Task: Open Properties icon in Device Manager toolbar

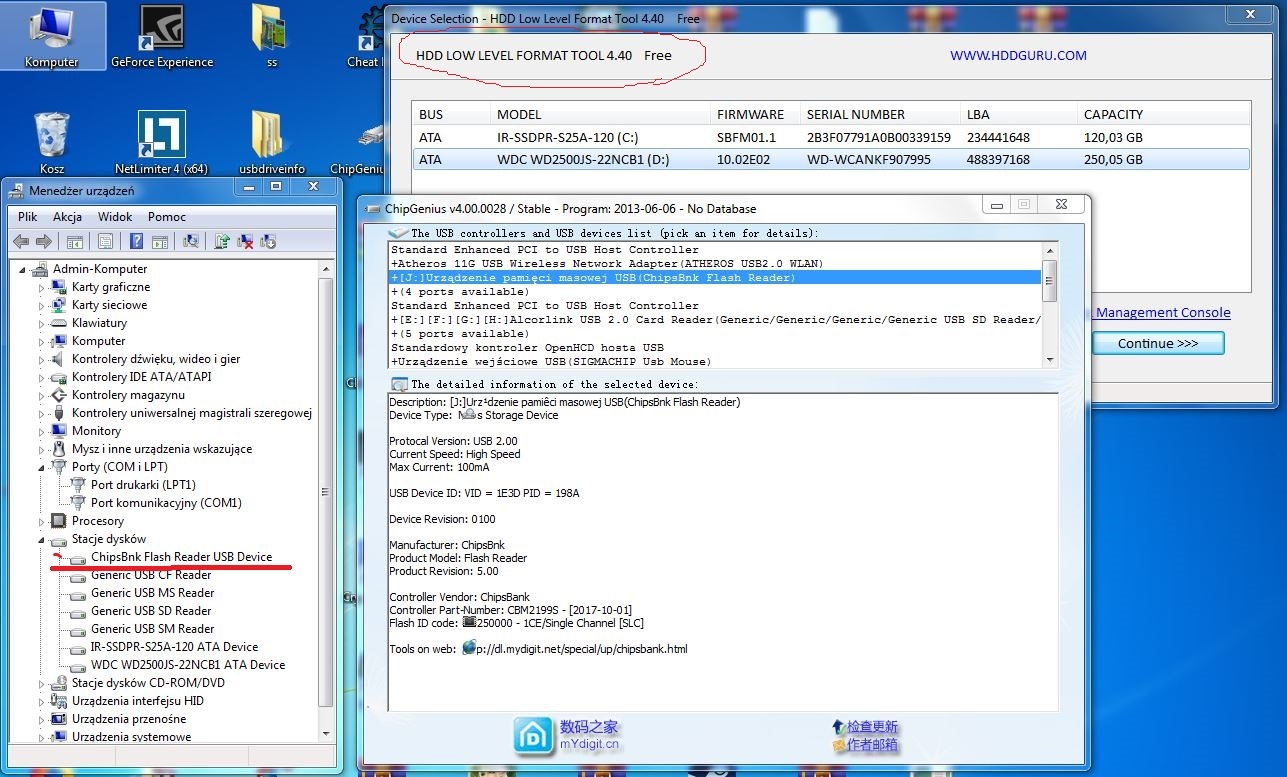Action: coord(105,241)
